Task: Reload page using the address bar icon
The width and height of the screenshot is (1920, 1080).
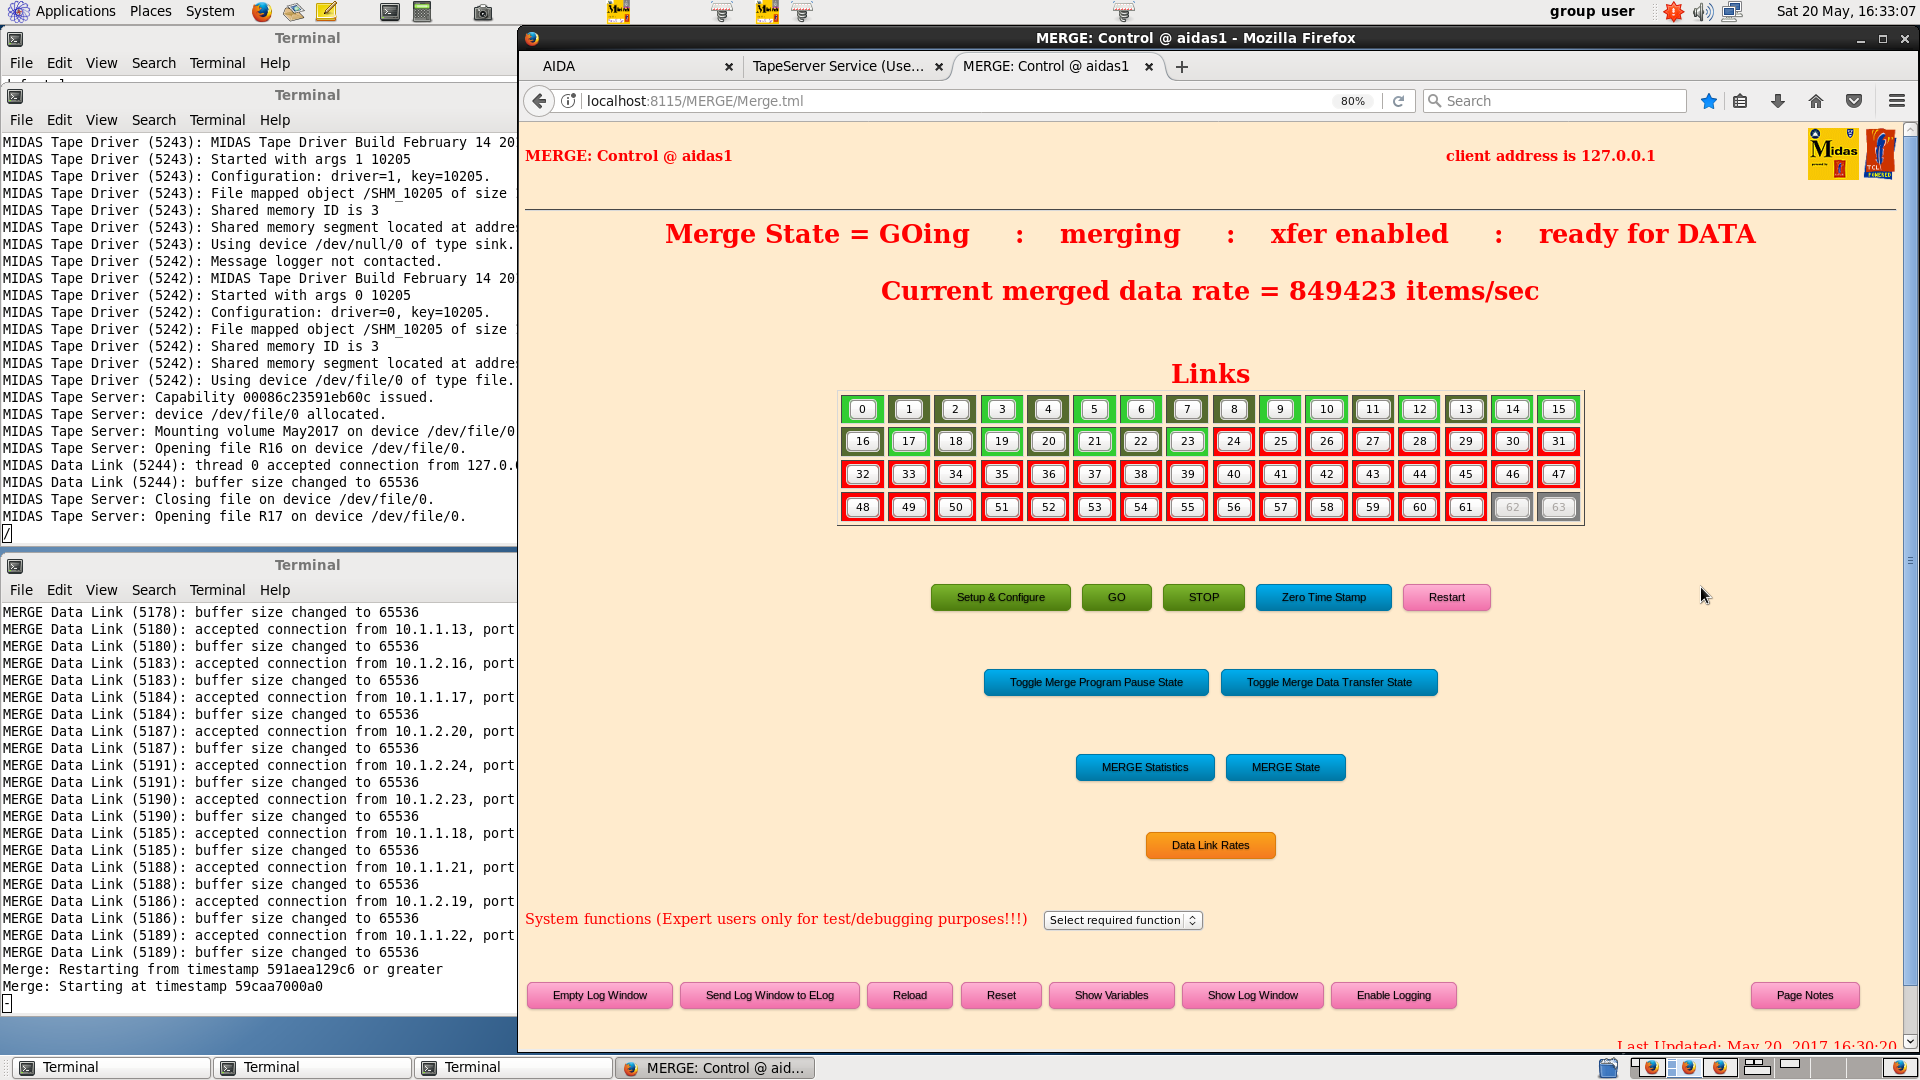Action: 1398,101
